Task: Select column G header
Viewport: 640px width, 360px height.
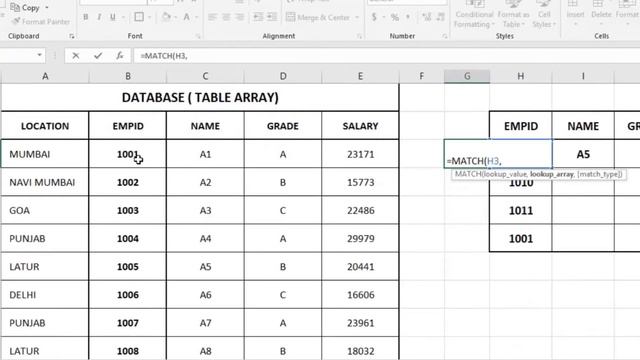Action: click(x=467, y=76)
